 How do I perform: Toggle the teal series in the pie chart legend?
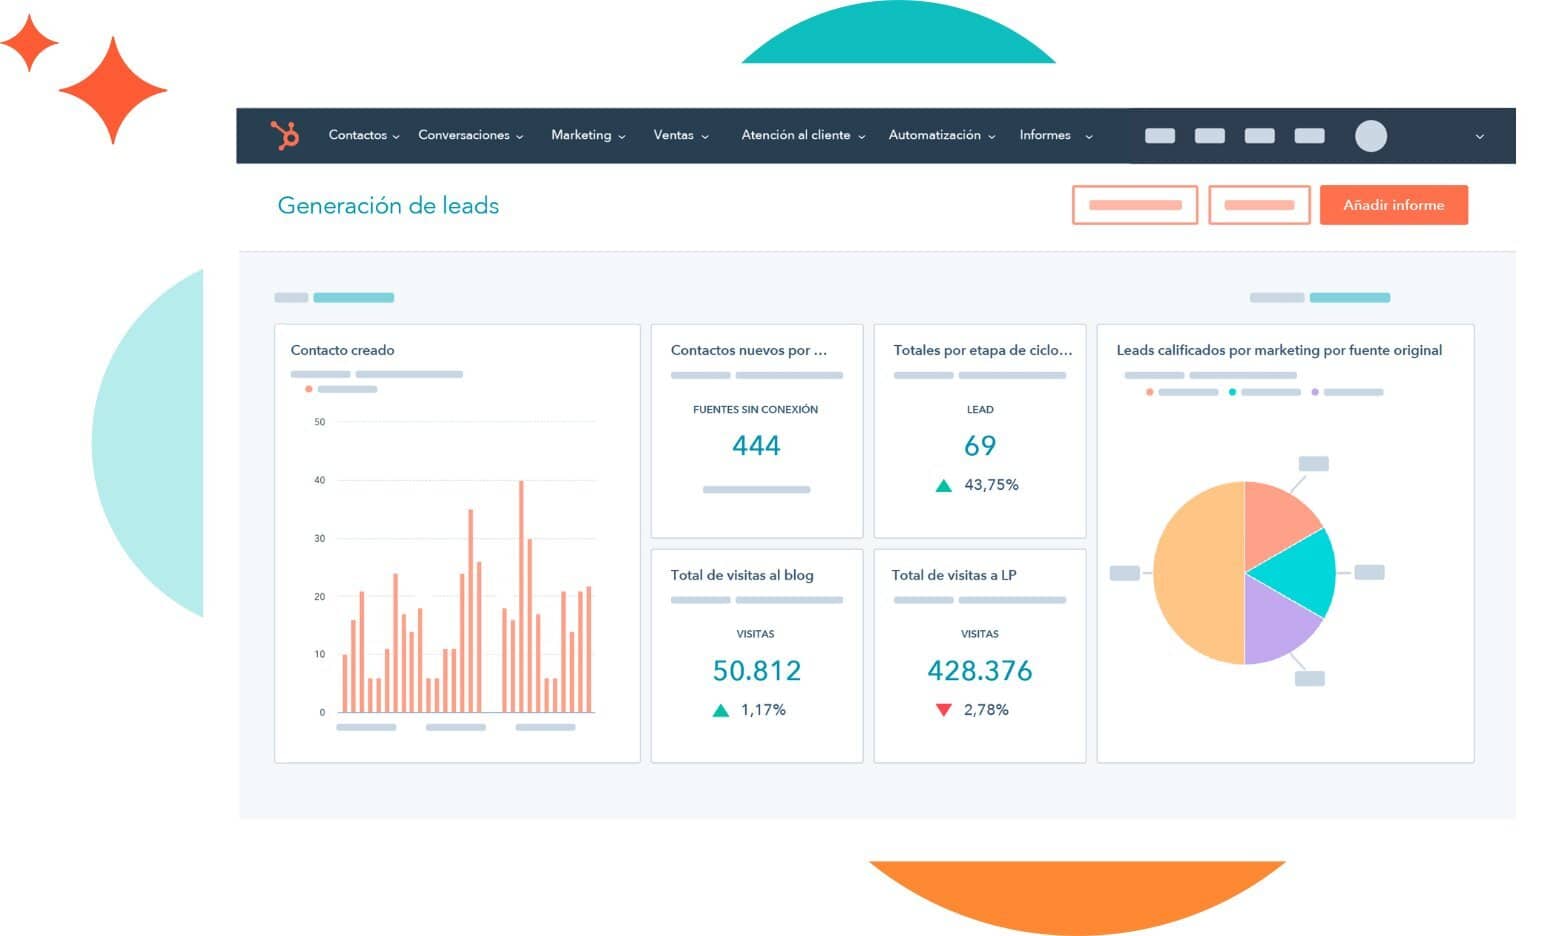pyautogui.click(x=1232, y=391)
